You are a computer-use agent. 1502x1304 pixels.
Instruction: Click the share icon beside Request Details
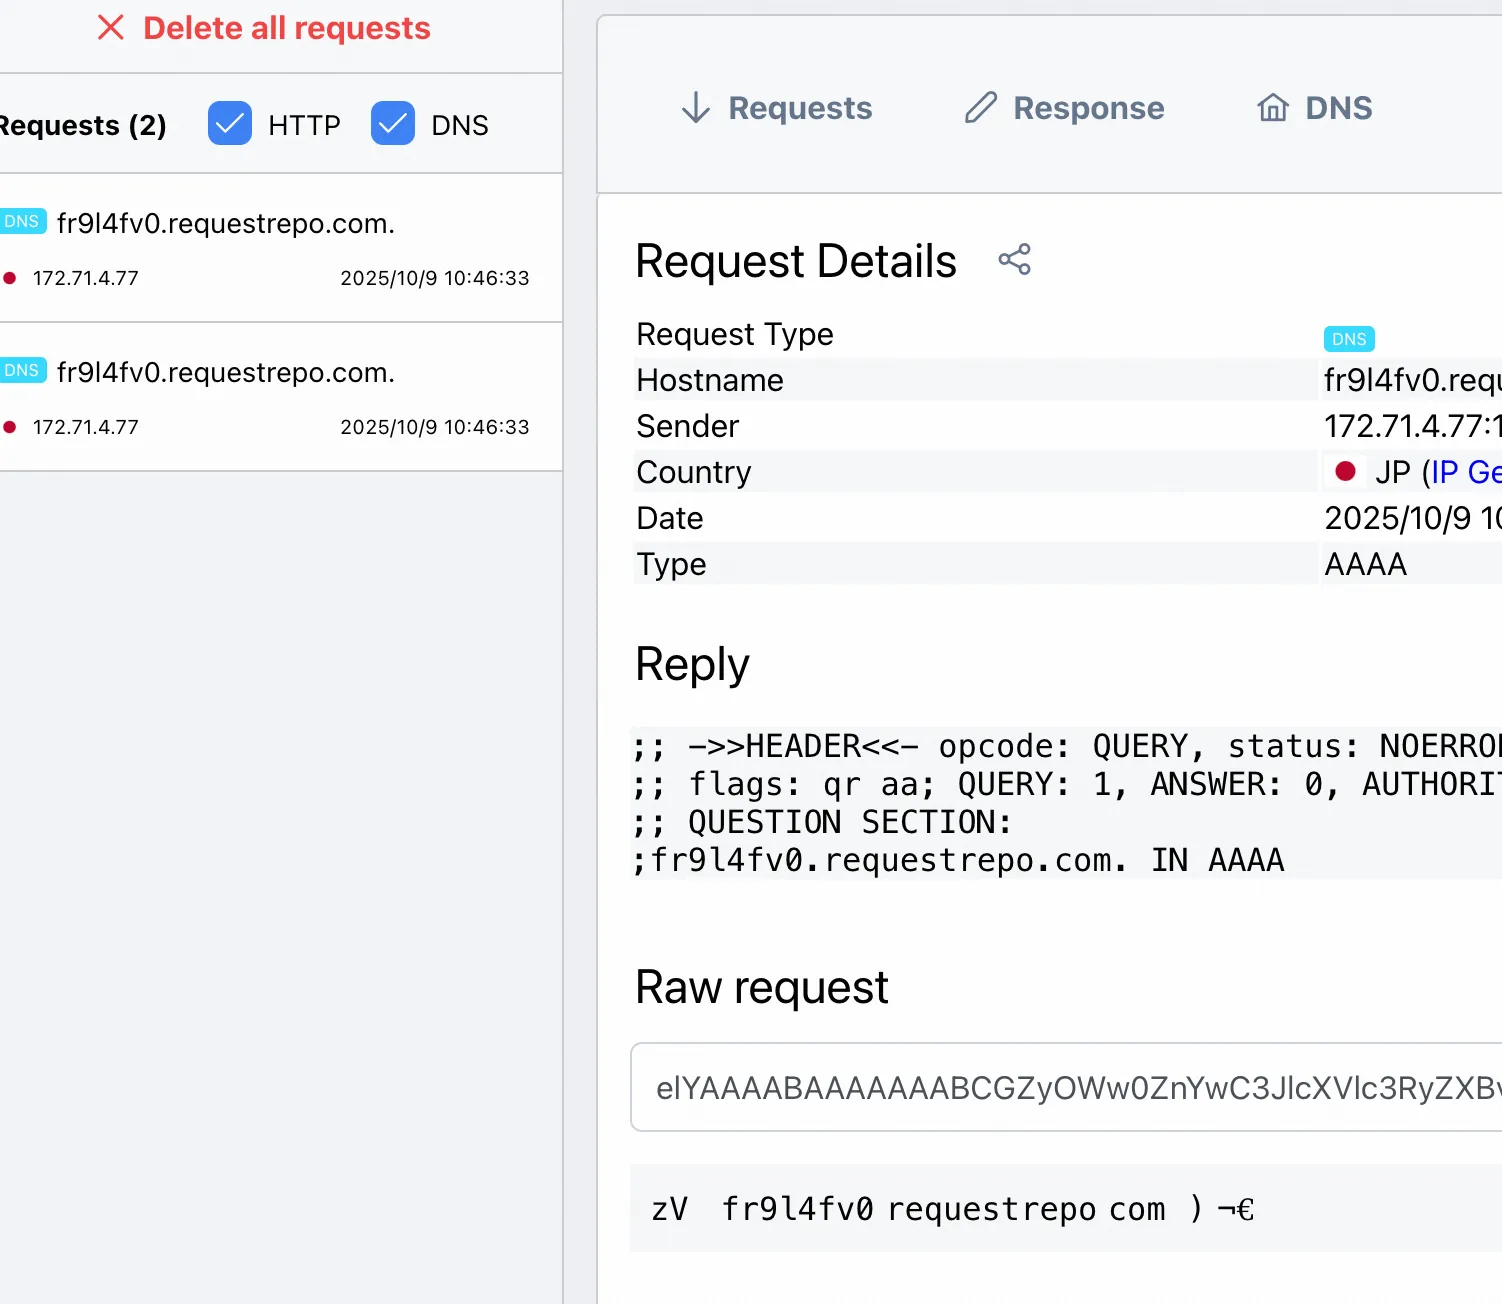[1014, 260]
